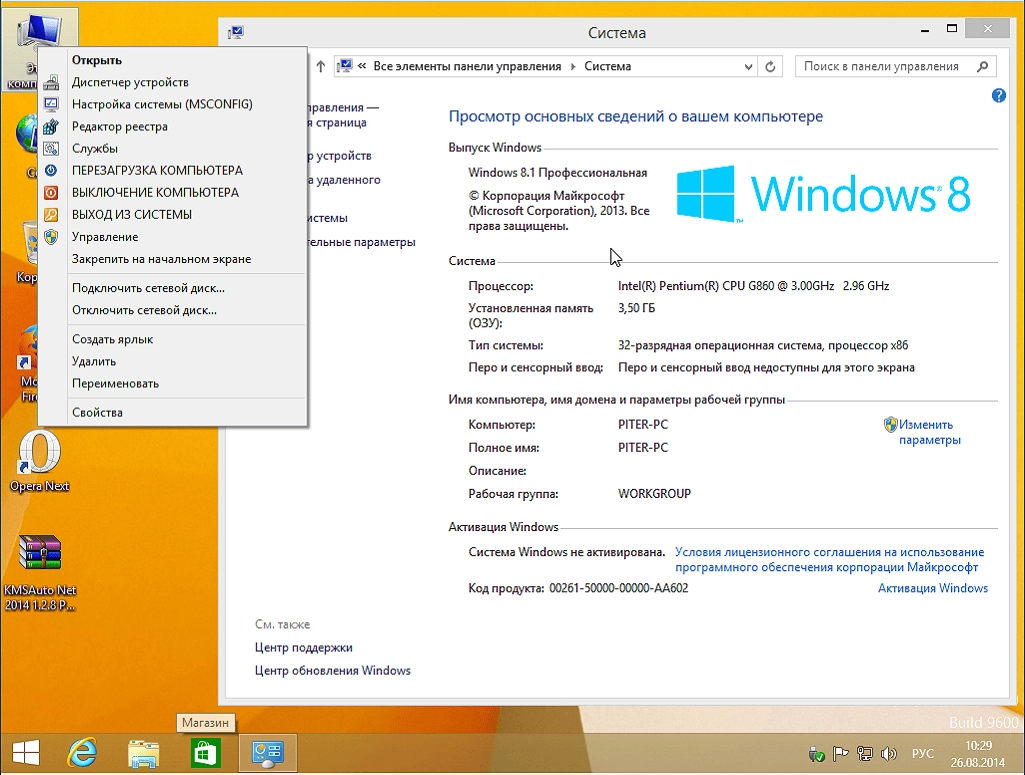Image resolution: width=1025 pixels, height=775 pixels.
Task: Click shield icon beside Управление
Action: pyautogui.click(x=51, y=237)
